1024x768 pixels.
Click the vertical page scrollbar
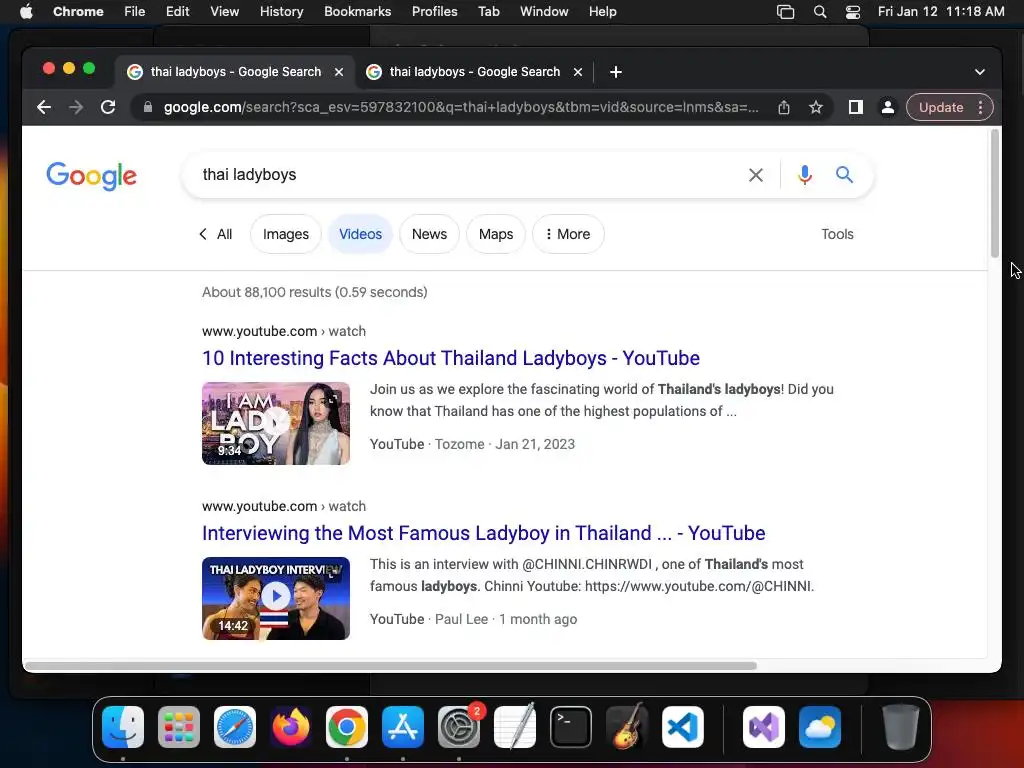(x=995, y=193)
